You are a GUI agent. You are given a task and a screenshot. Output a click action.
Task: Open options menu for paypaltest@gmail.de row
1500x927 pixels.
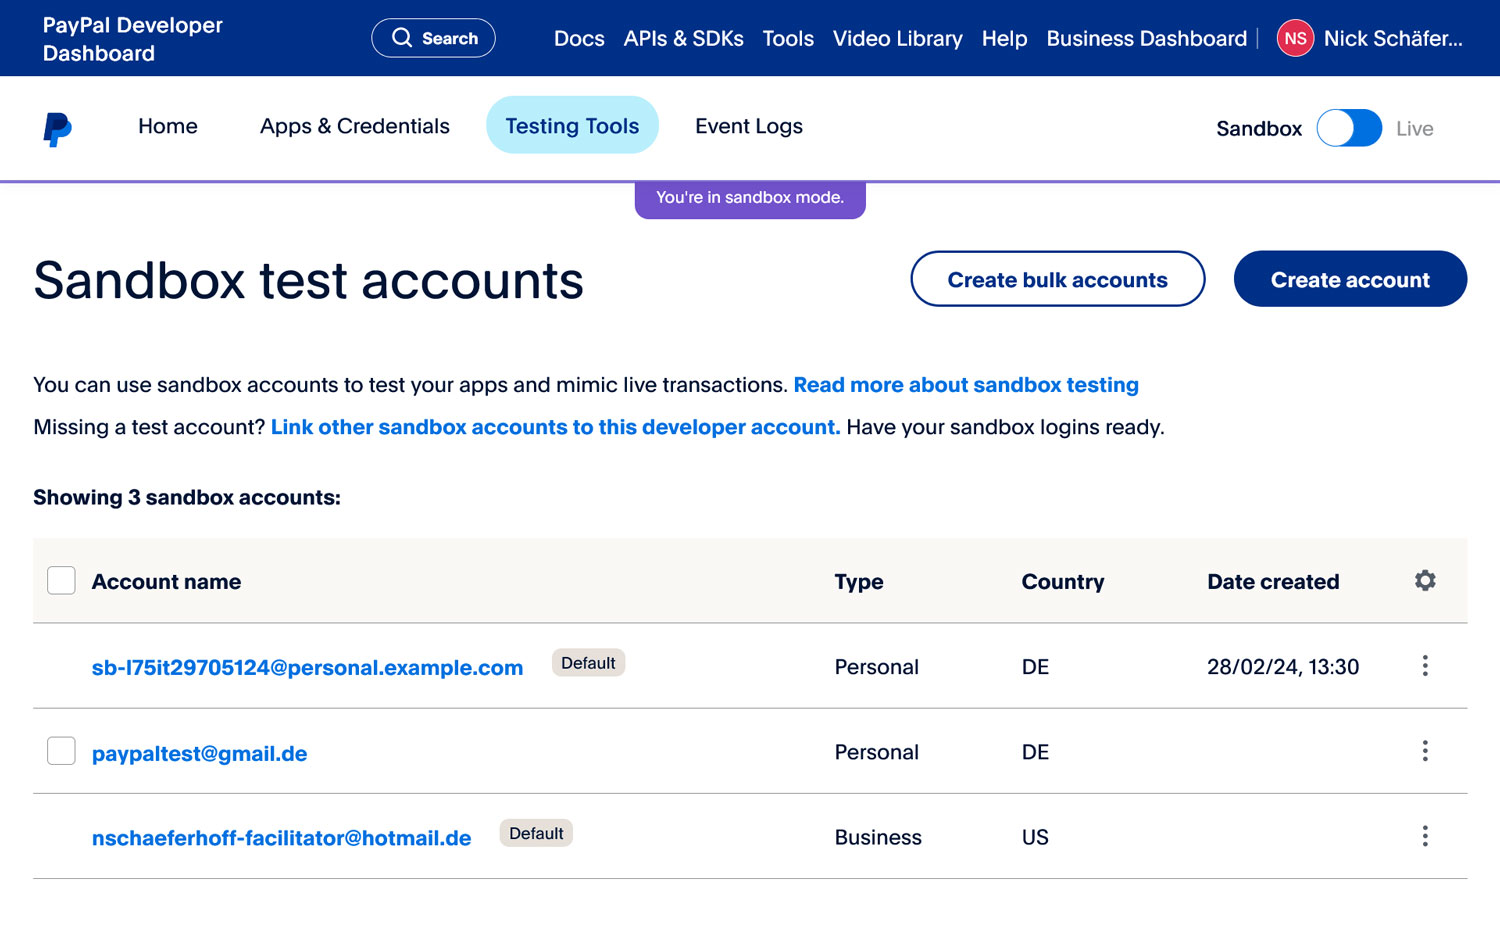(x=1425, y=751)
